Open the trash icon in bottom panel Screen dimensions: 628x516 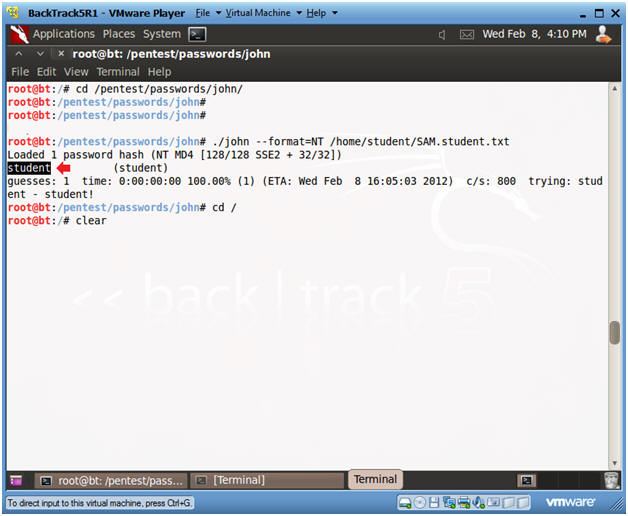click(x=612, y=480)
